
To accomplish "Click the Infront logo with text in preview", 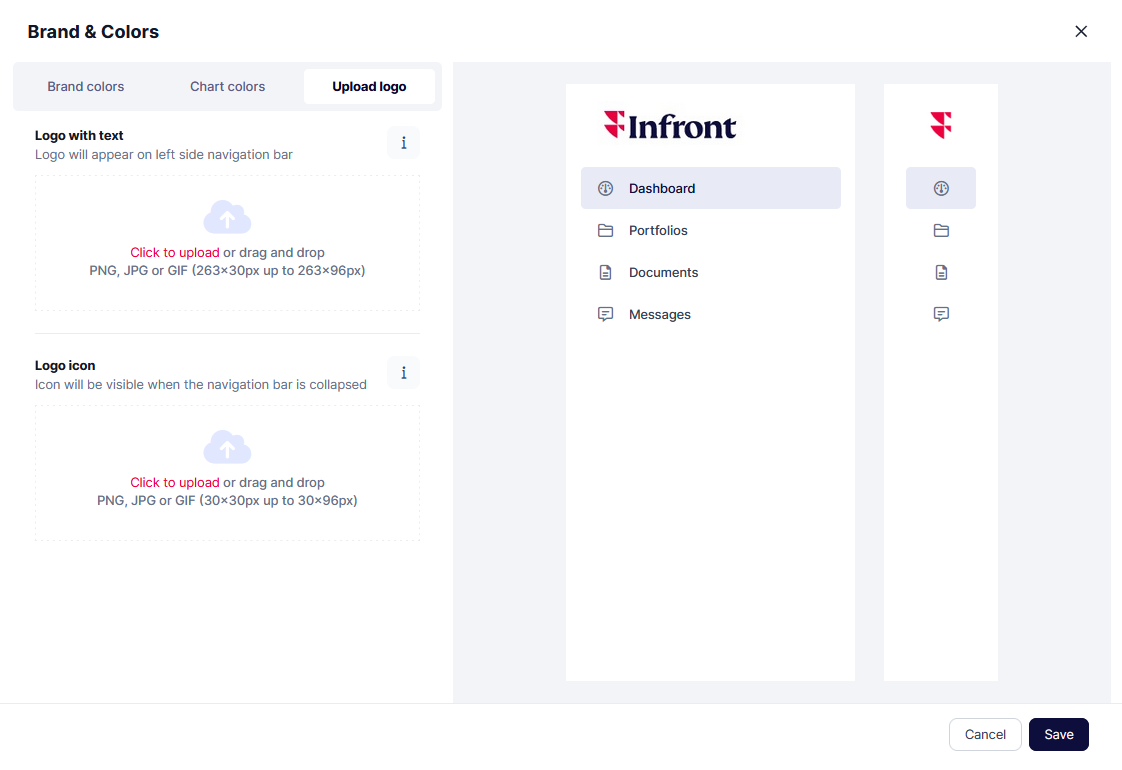I will click(x=670, y=125).
